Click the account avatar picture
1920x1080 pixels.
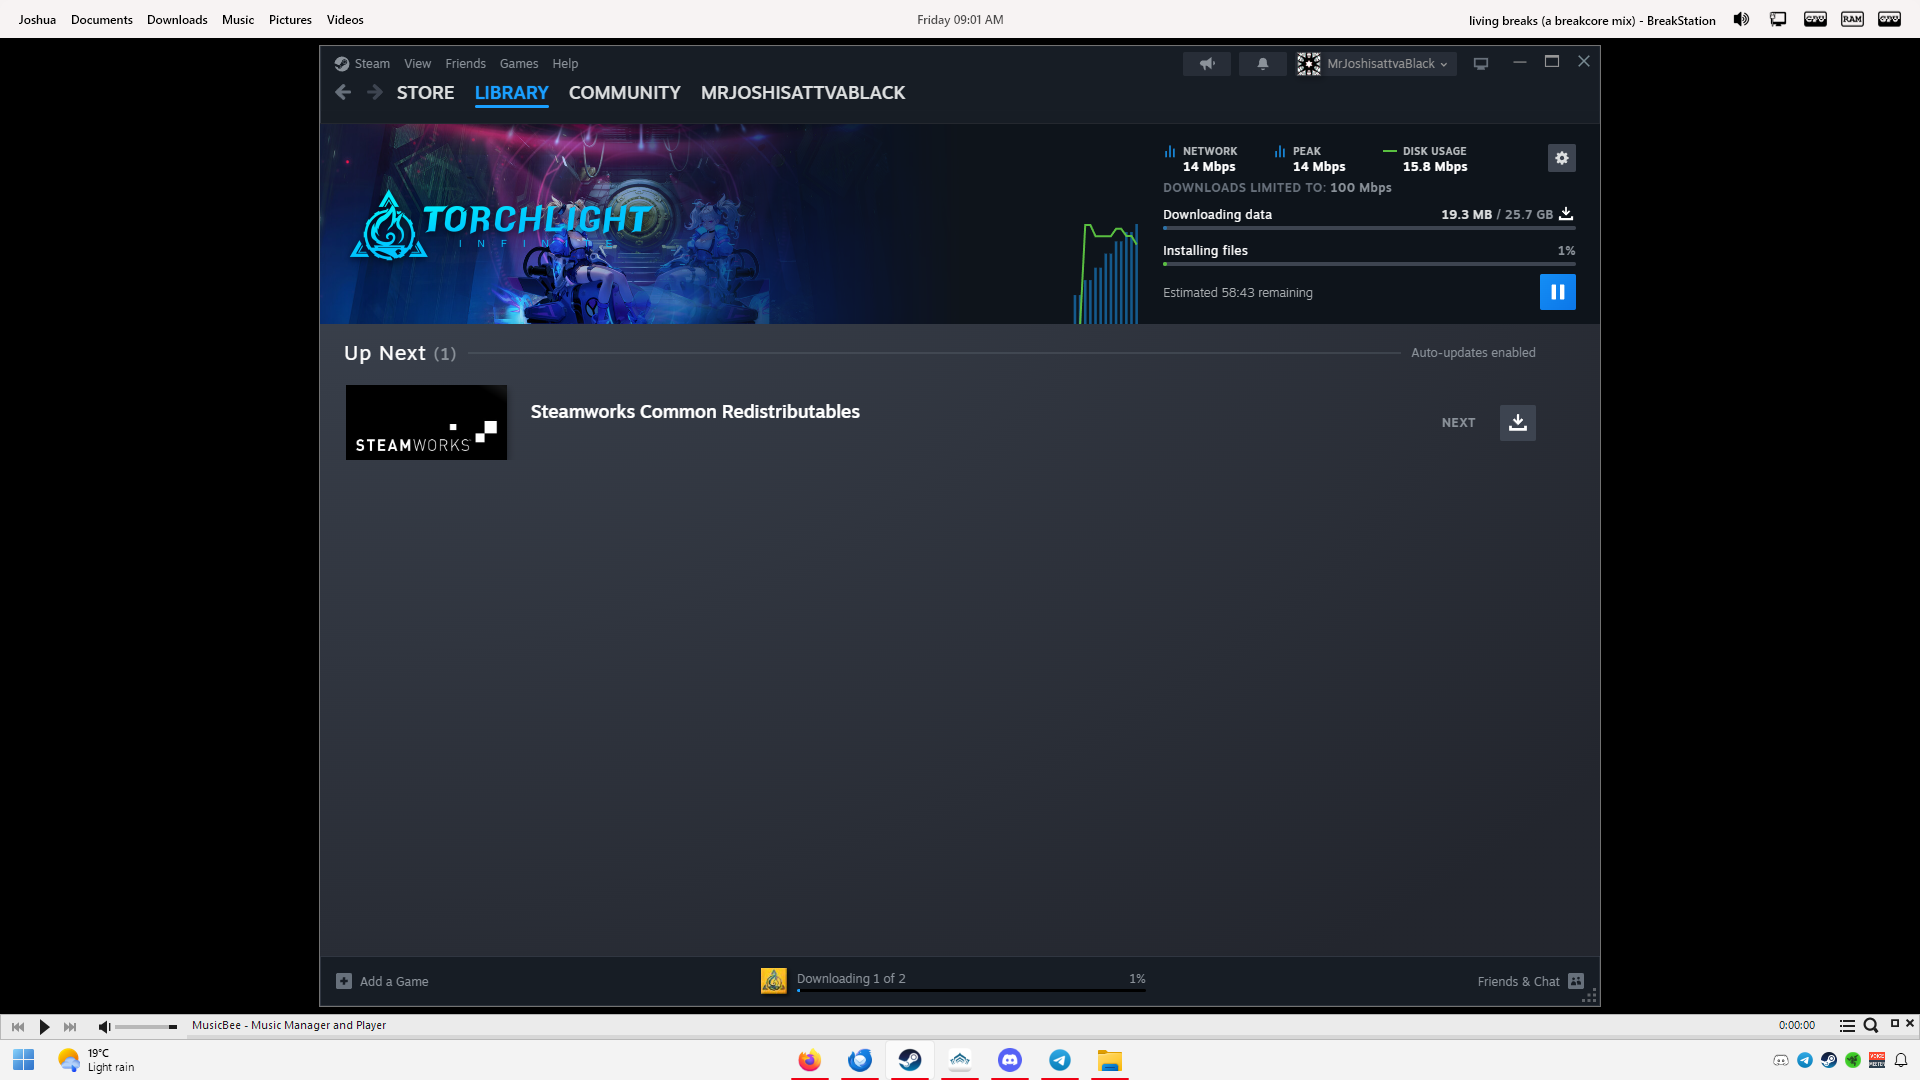1309,63
